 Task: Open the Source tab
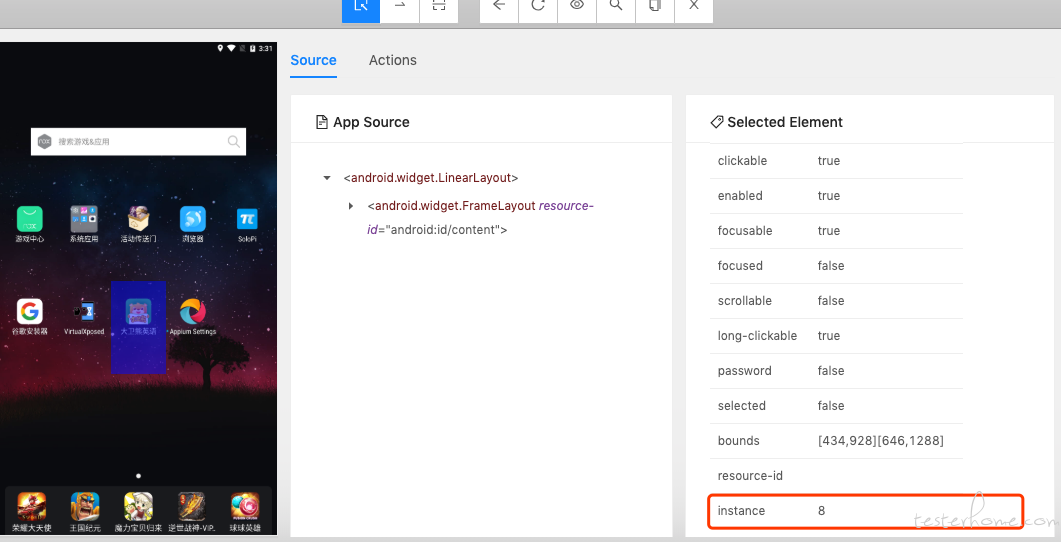(x=313, y=60)
